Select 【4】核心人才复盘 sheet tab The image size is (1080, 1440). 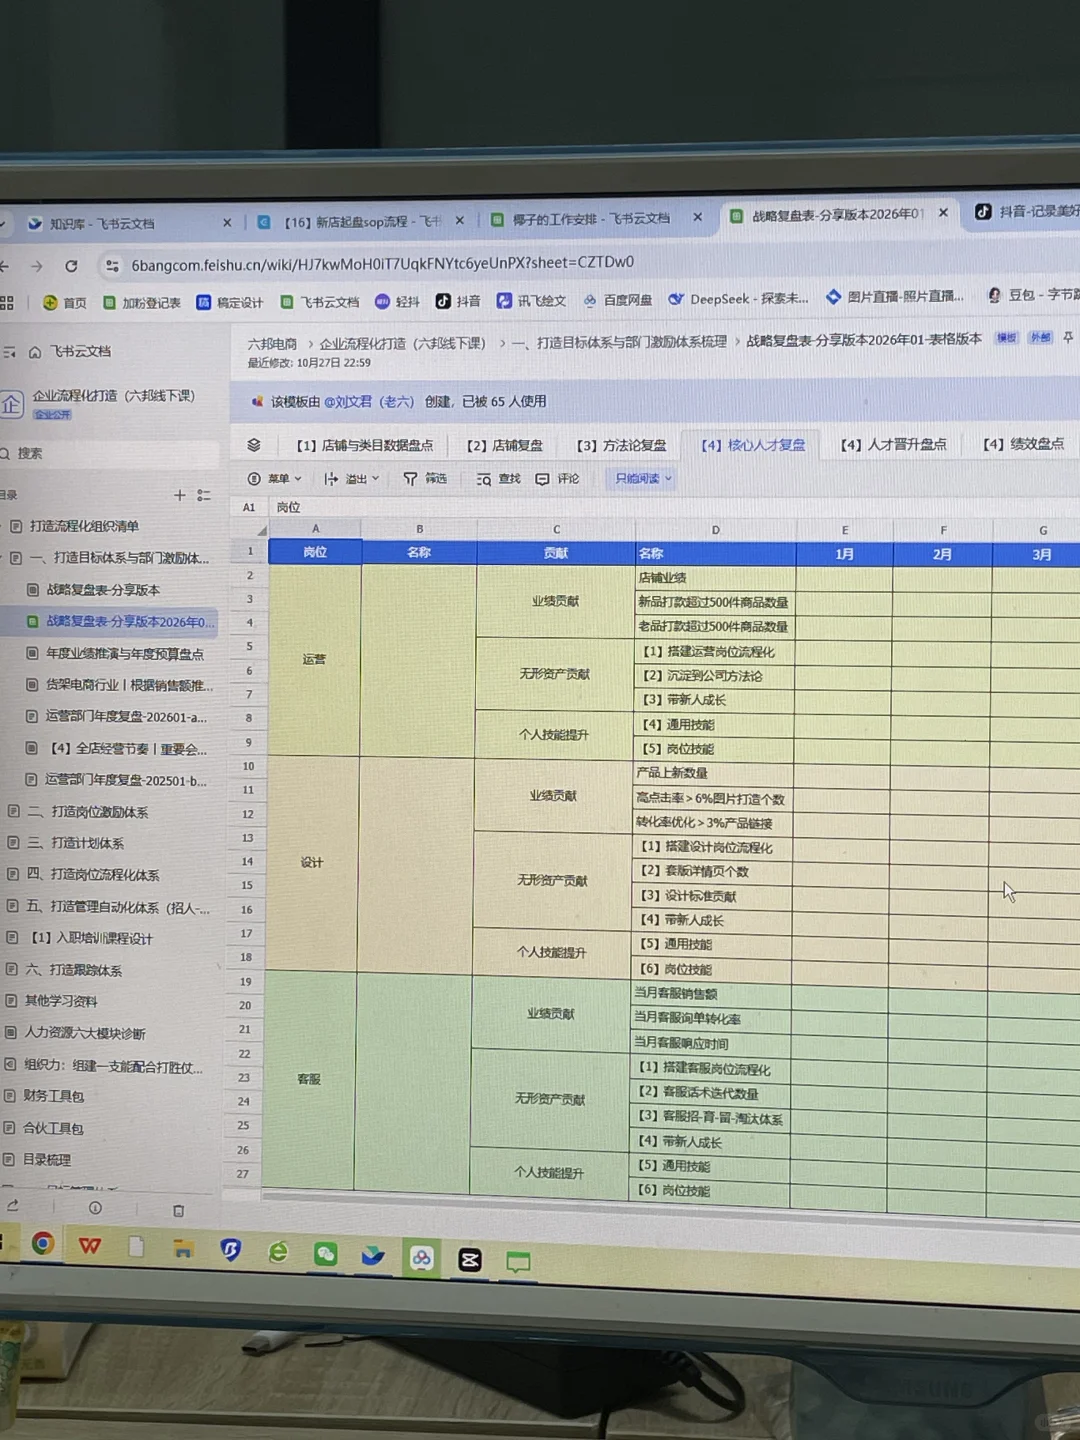(x=753, y=445)
